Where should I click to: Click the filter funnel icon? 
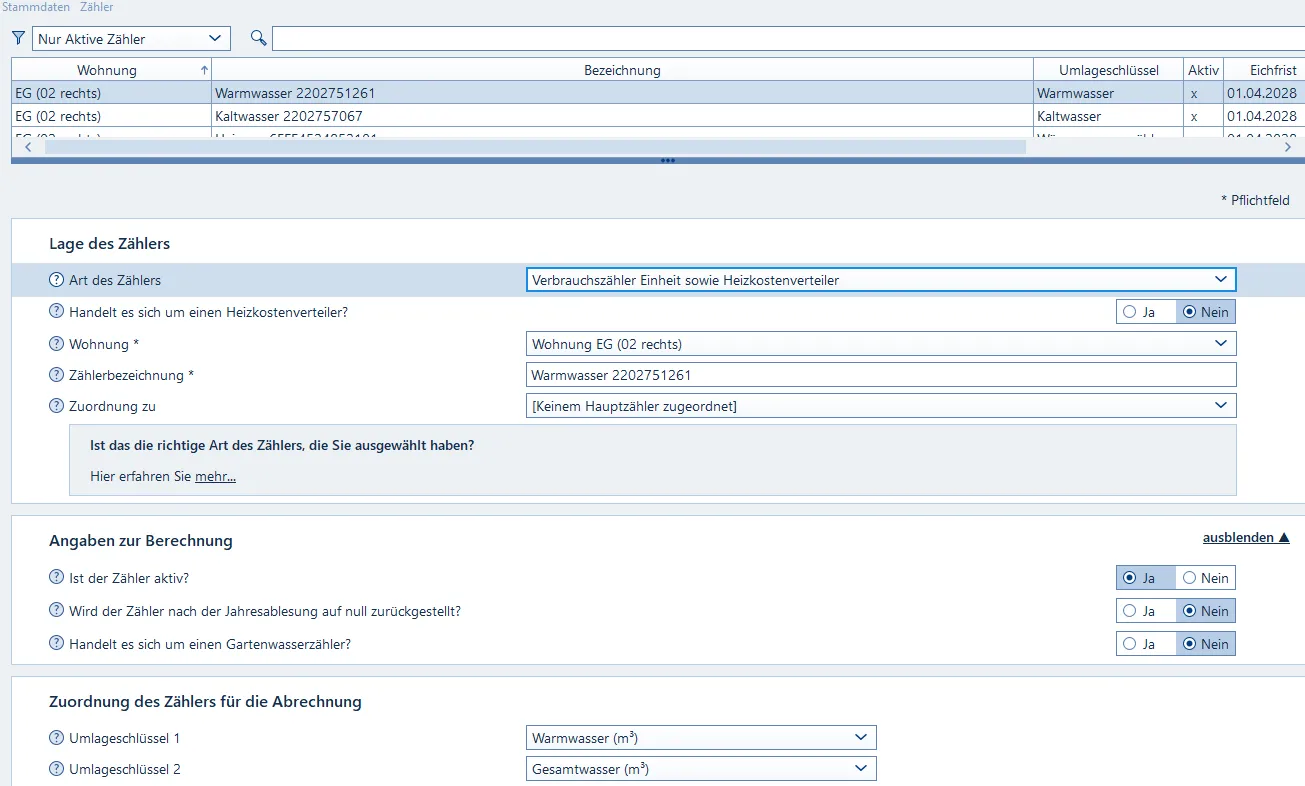(x=18, y=38)
